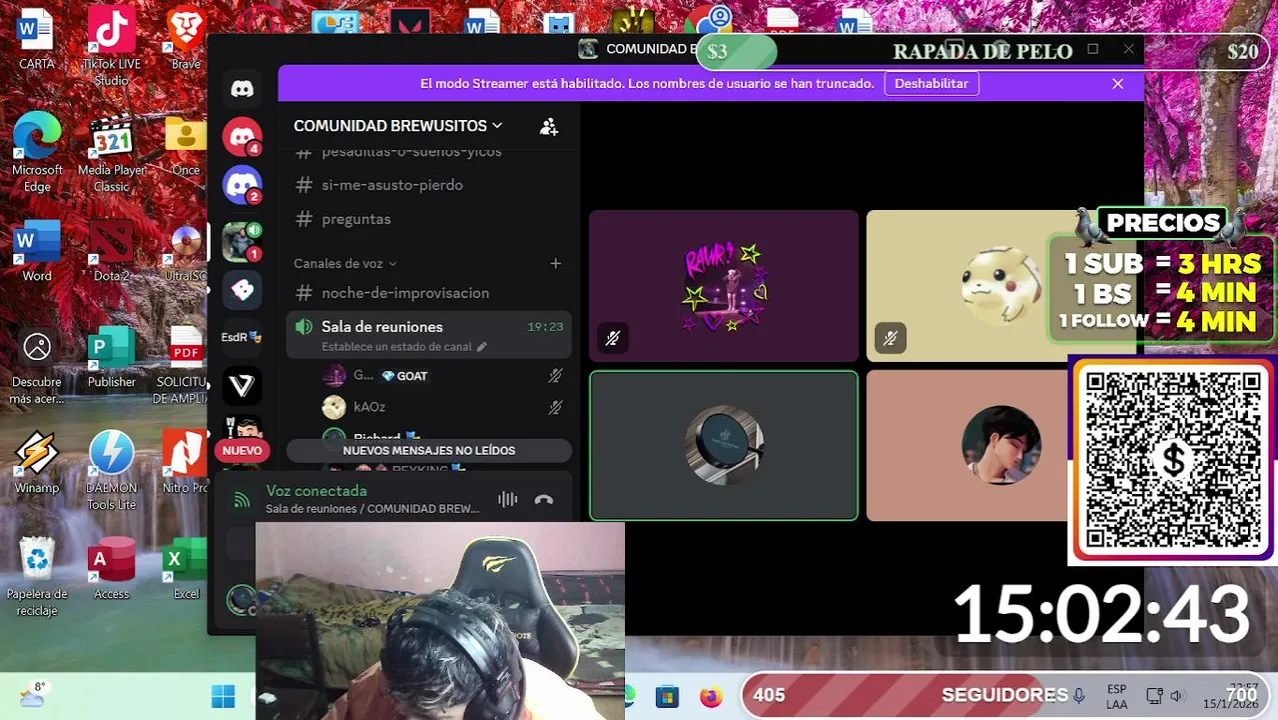1278x720 pixels.
Task: Open Windows Start menu
Action: click(223, 696)
